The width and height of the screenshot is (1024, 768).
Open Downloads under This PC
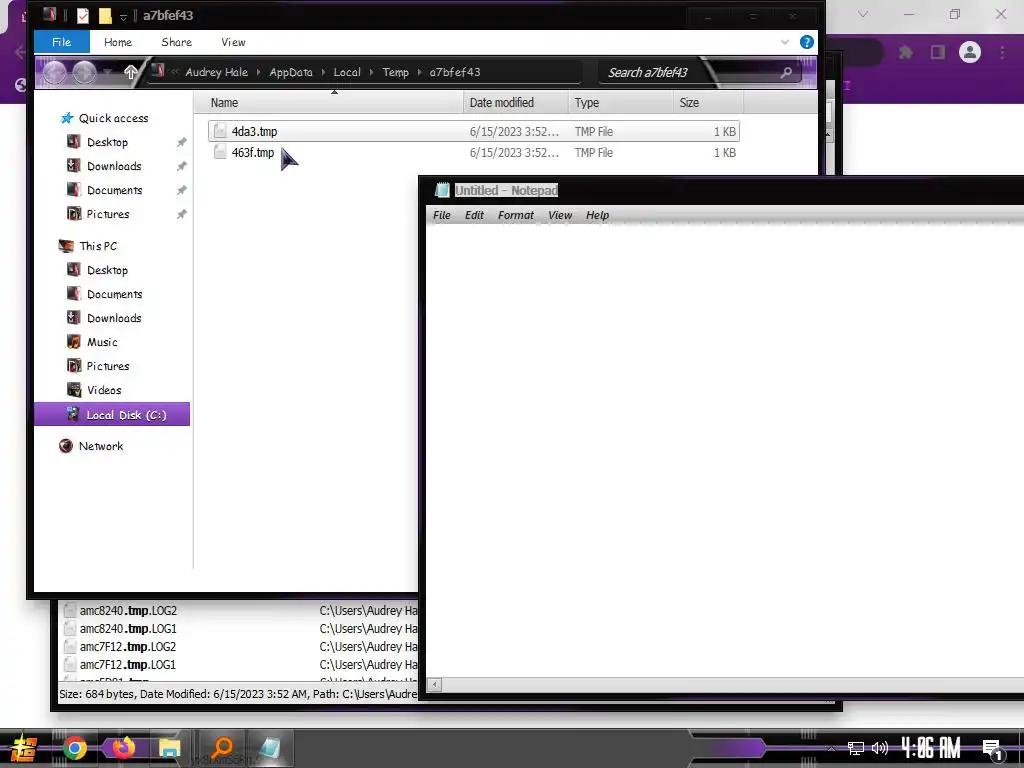(x=114, y=318)
